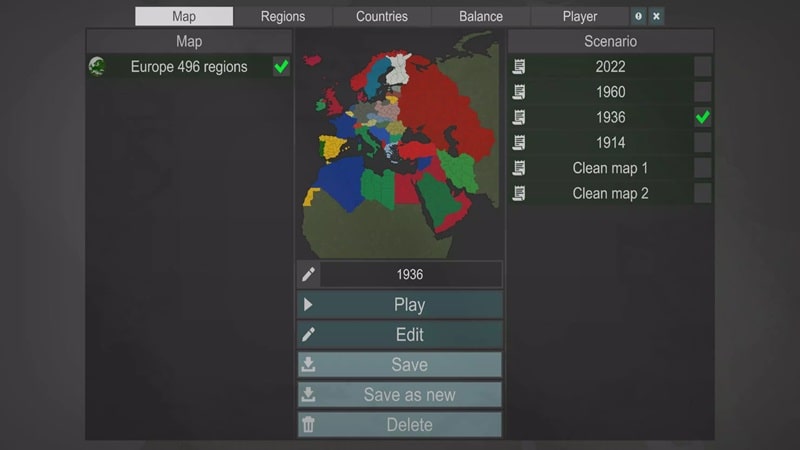Viewport: 800px width, 450px height.
Task: Click the scroll icon beside 1914 scenario
Action: click(519, 143)
